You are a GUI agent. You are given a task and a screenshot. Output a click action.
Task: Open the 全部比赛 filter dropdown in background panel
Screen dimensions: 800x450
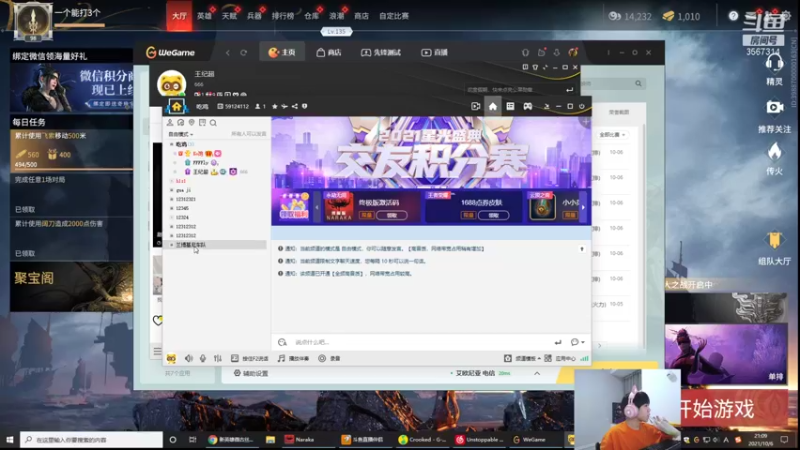click(612, 135)
